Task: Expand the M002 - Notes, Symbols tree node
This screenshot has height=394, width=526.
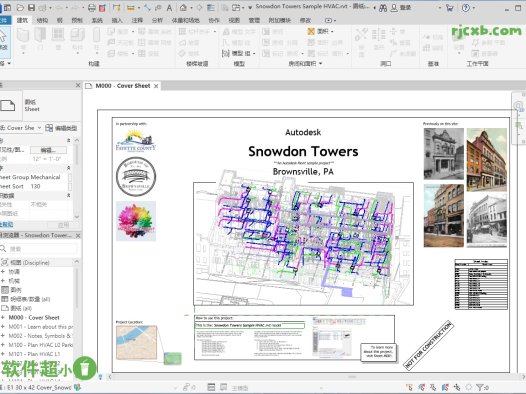Action: tap(3, 336)
